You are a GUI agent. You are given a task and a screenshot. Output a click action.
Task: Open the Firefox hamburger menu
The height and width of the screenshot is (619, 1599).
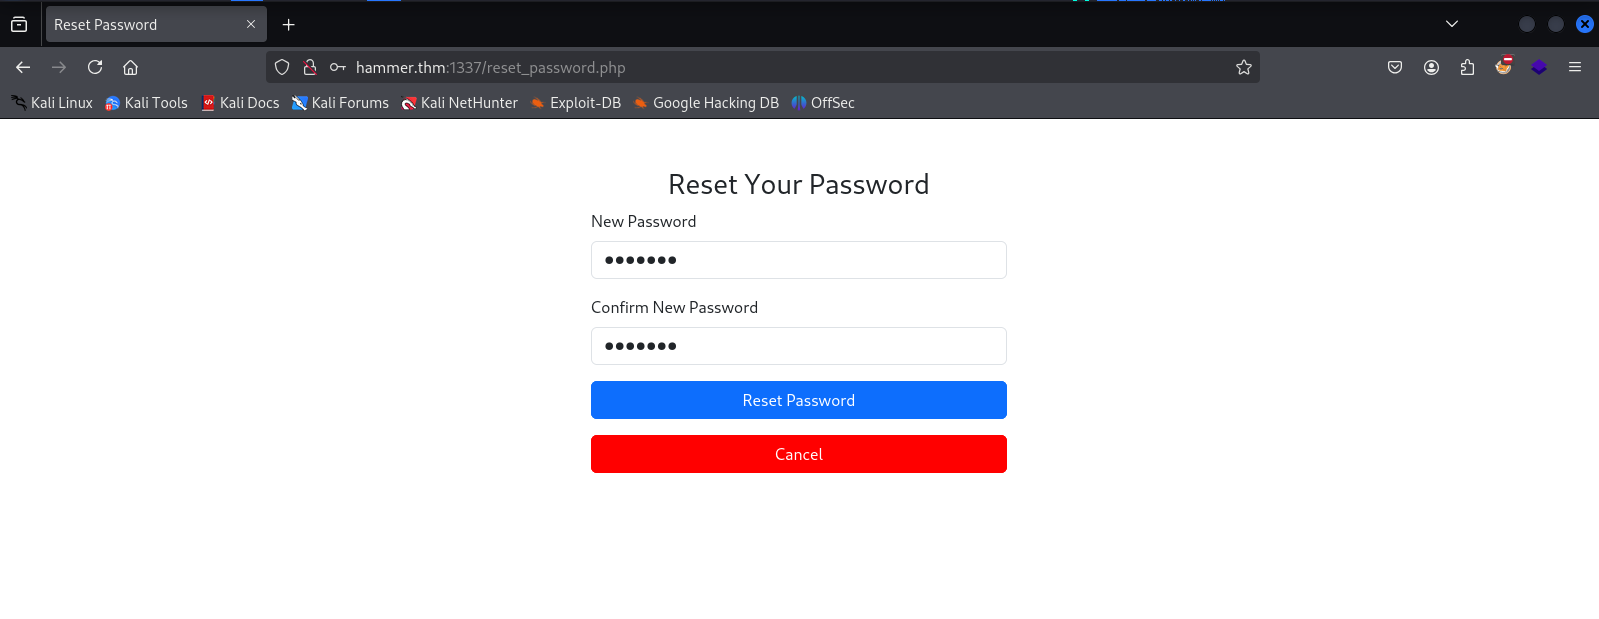1575,67
